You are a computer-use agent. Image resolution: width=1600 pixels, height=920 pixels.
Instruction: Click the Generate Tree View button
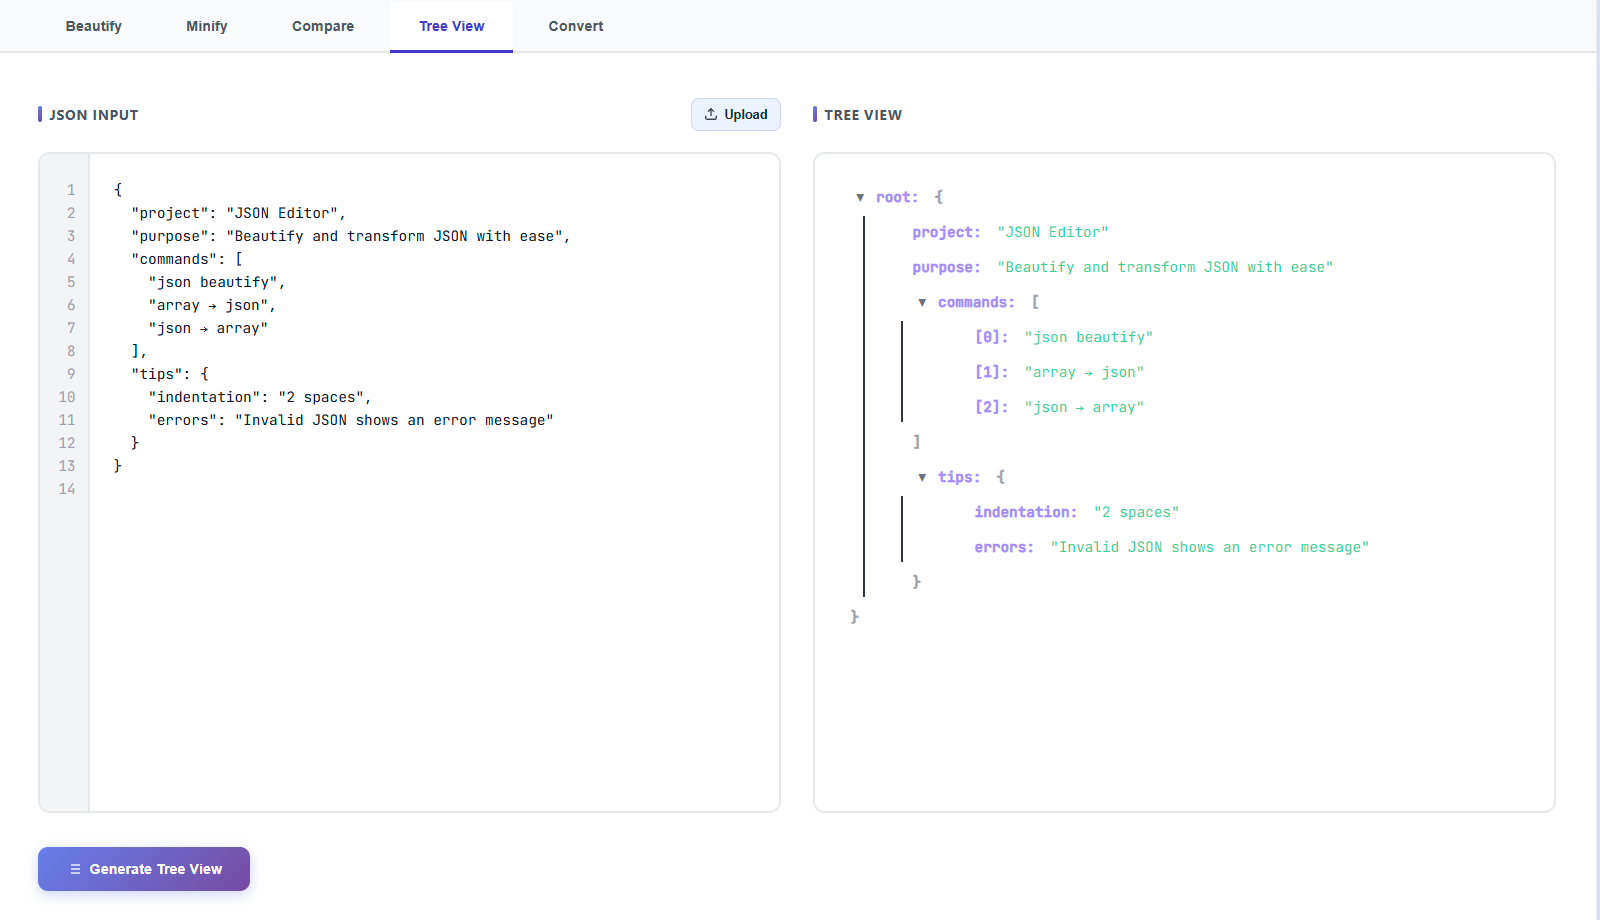coord(143,869)
